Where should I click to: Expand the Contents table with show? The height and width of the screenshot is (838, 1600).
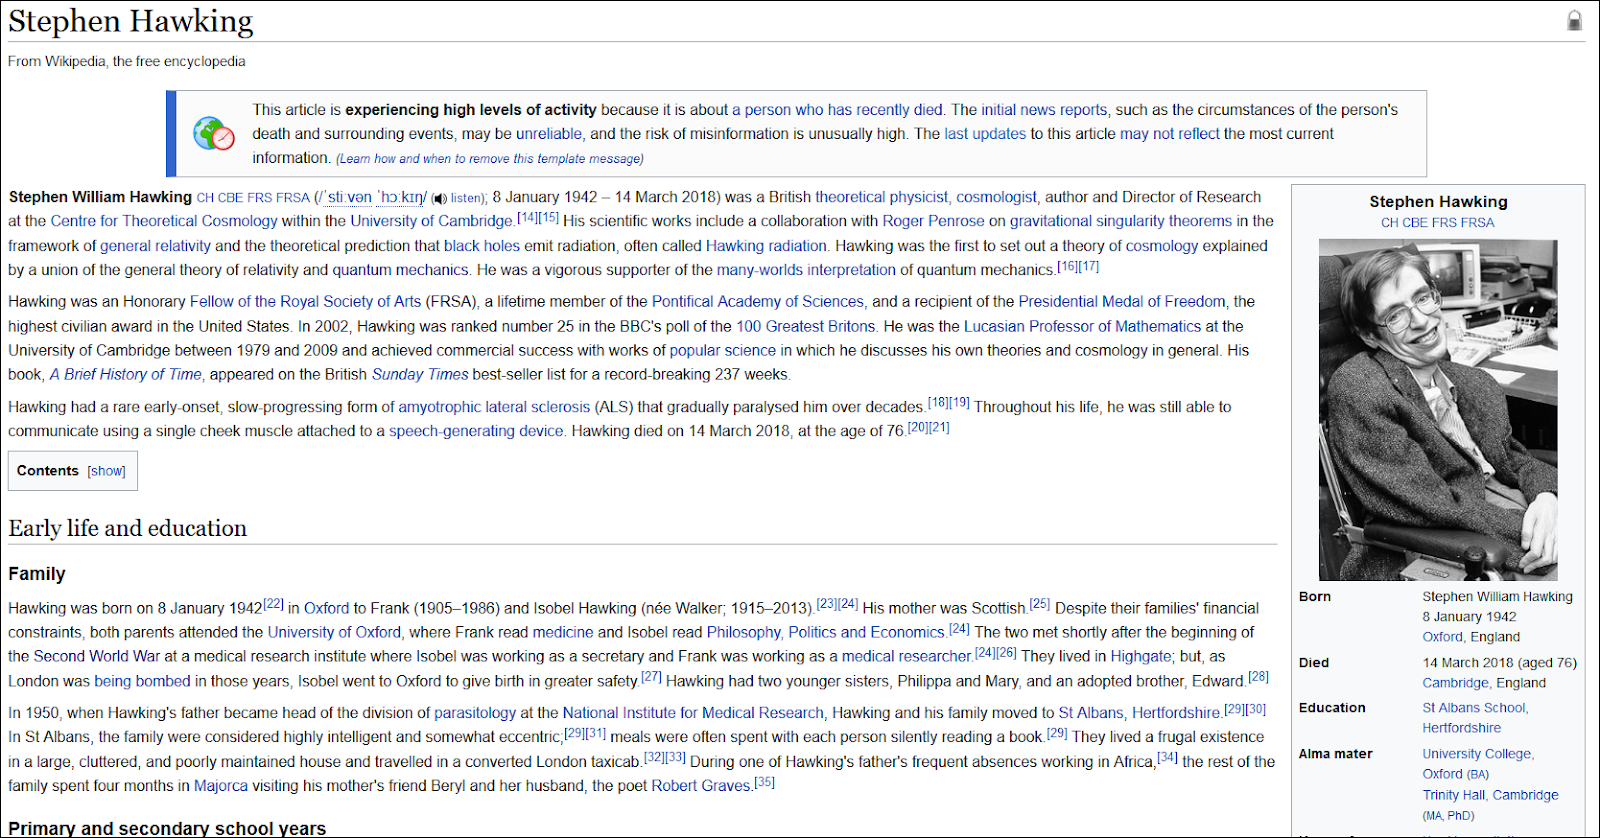106,471
